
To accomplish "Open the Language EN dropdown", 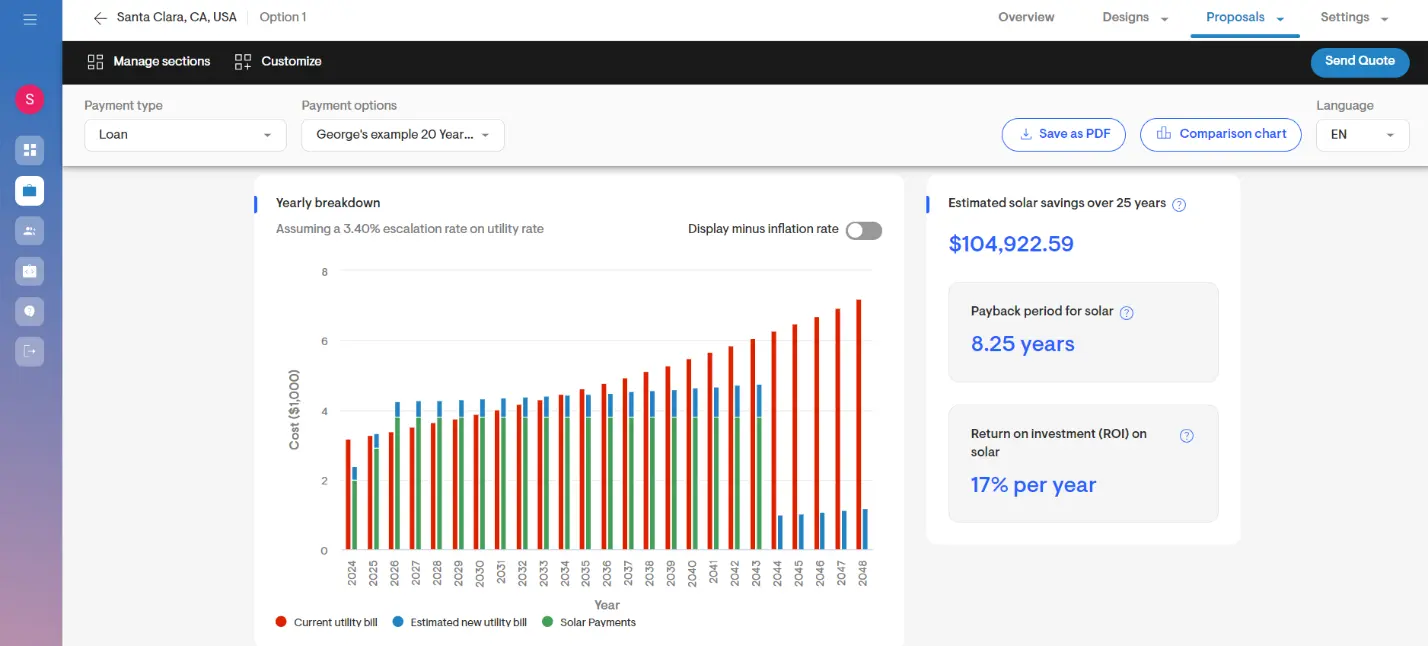I will (x=1362, y=135).
